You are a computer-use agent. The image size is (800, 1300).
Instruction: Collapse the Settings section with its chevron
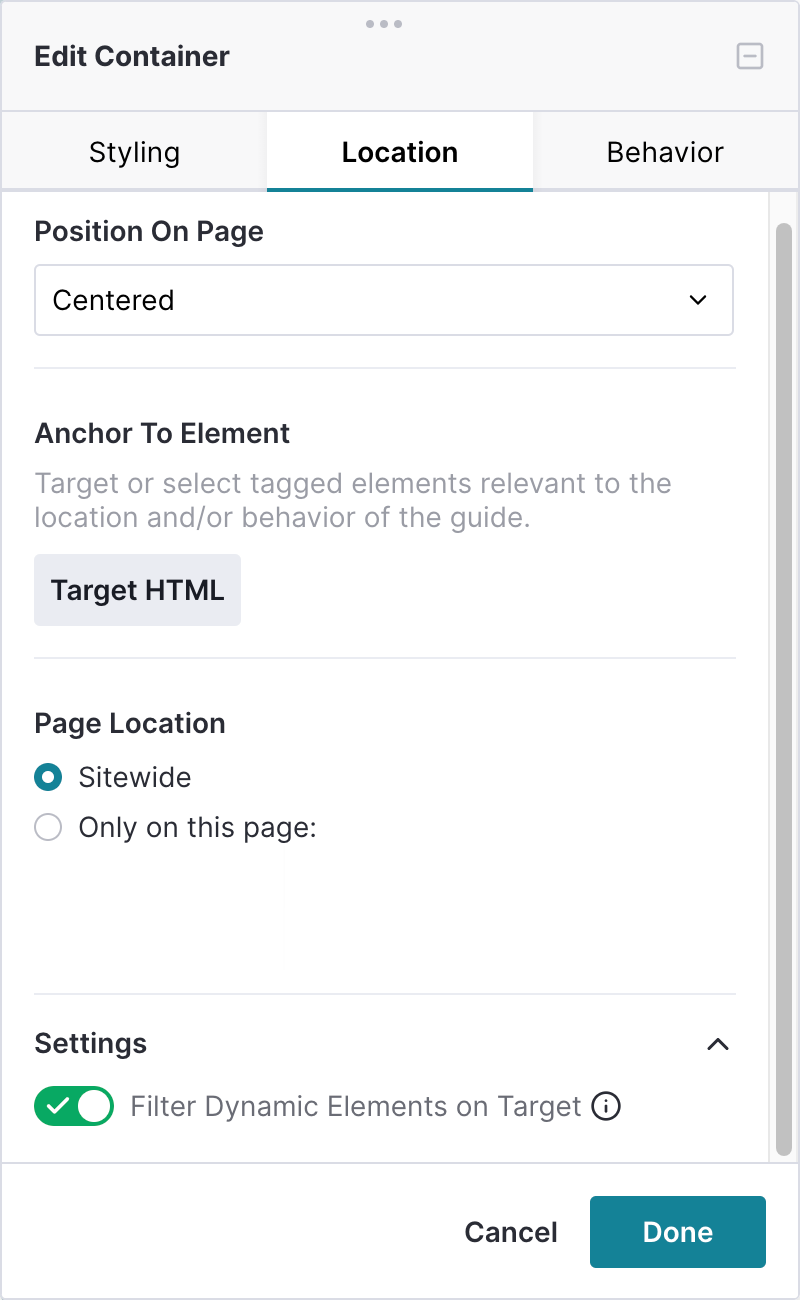click(x=718, y=1044)
